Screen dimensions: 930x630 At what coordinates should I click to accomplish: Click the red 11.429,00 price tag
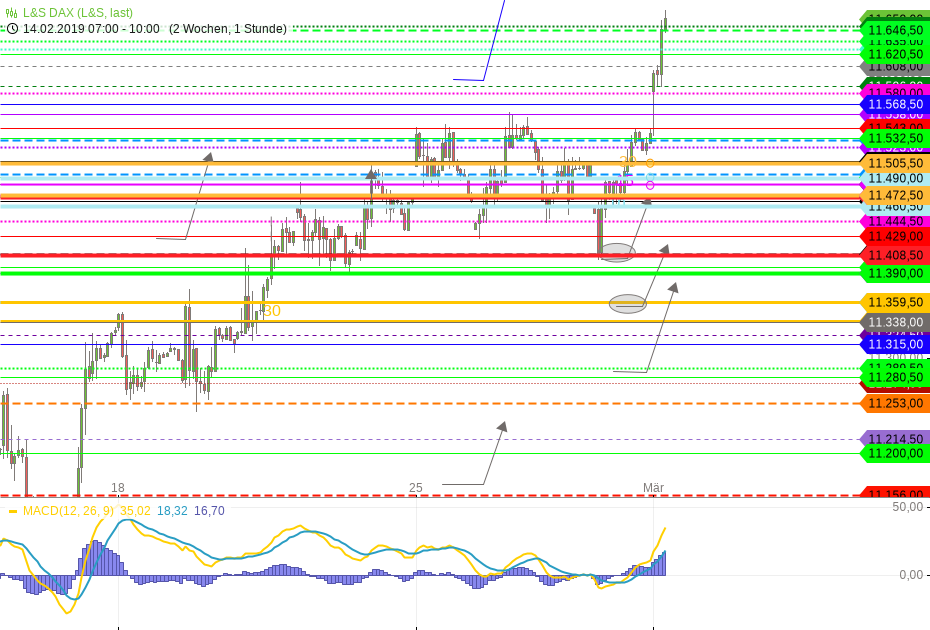895,236
